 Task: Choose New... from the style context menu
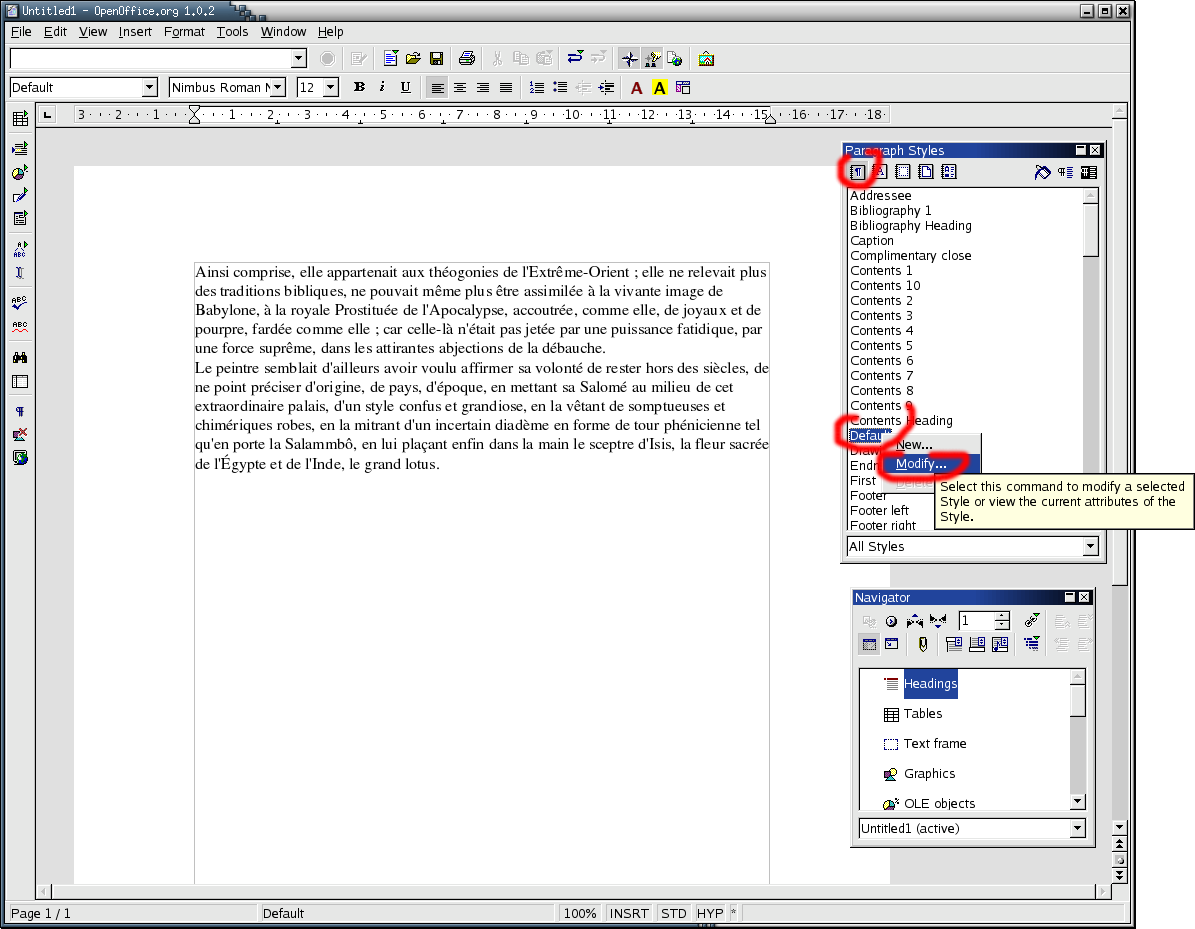click(914, 444)
